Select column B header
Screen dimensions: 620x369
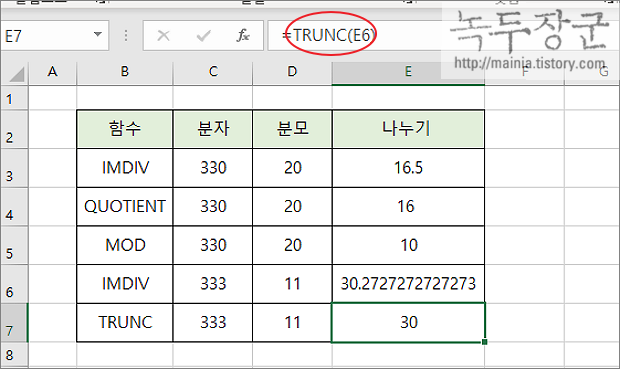tap(125, 73)
